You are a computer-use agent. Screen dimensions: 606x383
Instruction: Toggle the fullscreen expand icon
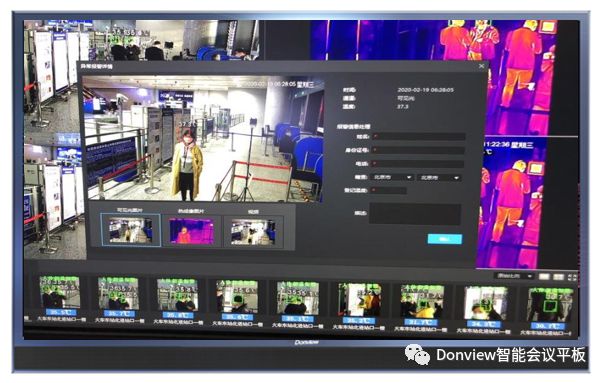click(572, 277)
